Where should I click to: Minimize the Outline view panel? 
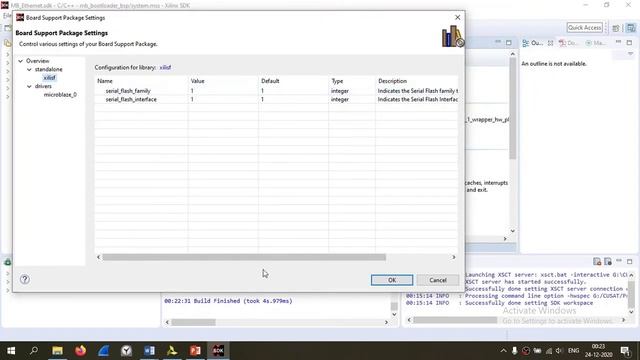(618, 42)
